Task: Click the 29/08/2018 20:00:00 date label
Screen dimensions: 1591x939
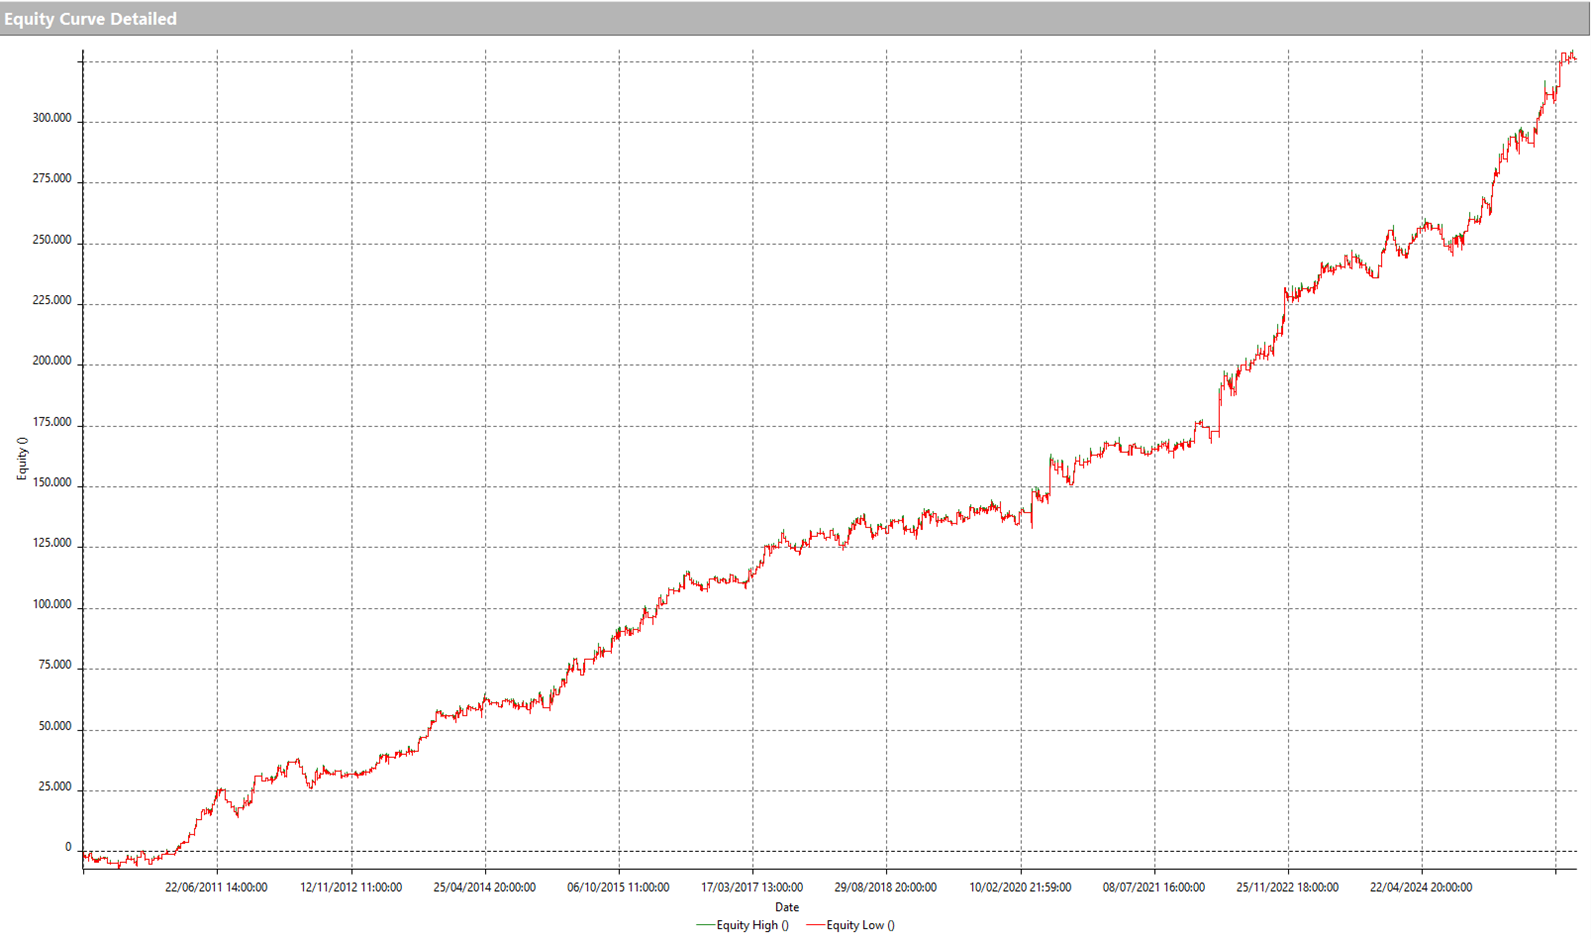Action: click(x=885, y=887)
